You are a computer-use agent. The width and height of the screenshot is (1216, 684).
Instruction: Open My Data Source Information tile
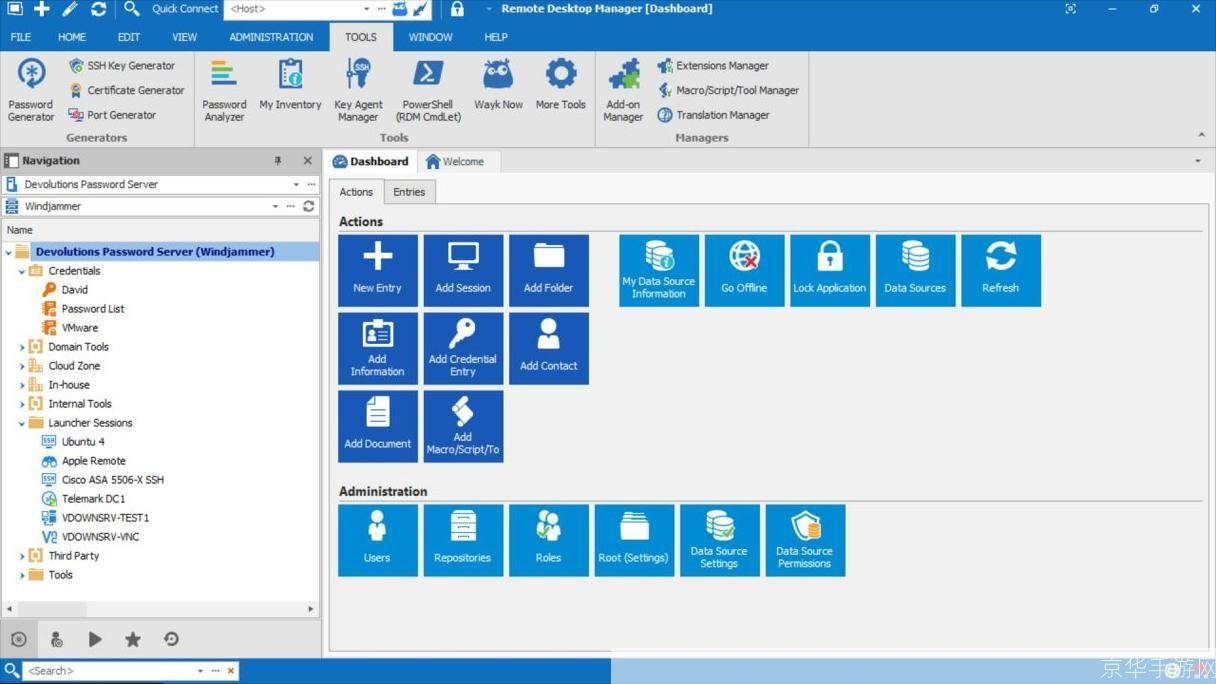click(x=659, y=270)
